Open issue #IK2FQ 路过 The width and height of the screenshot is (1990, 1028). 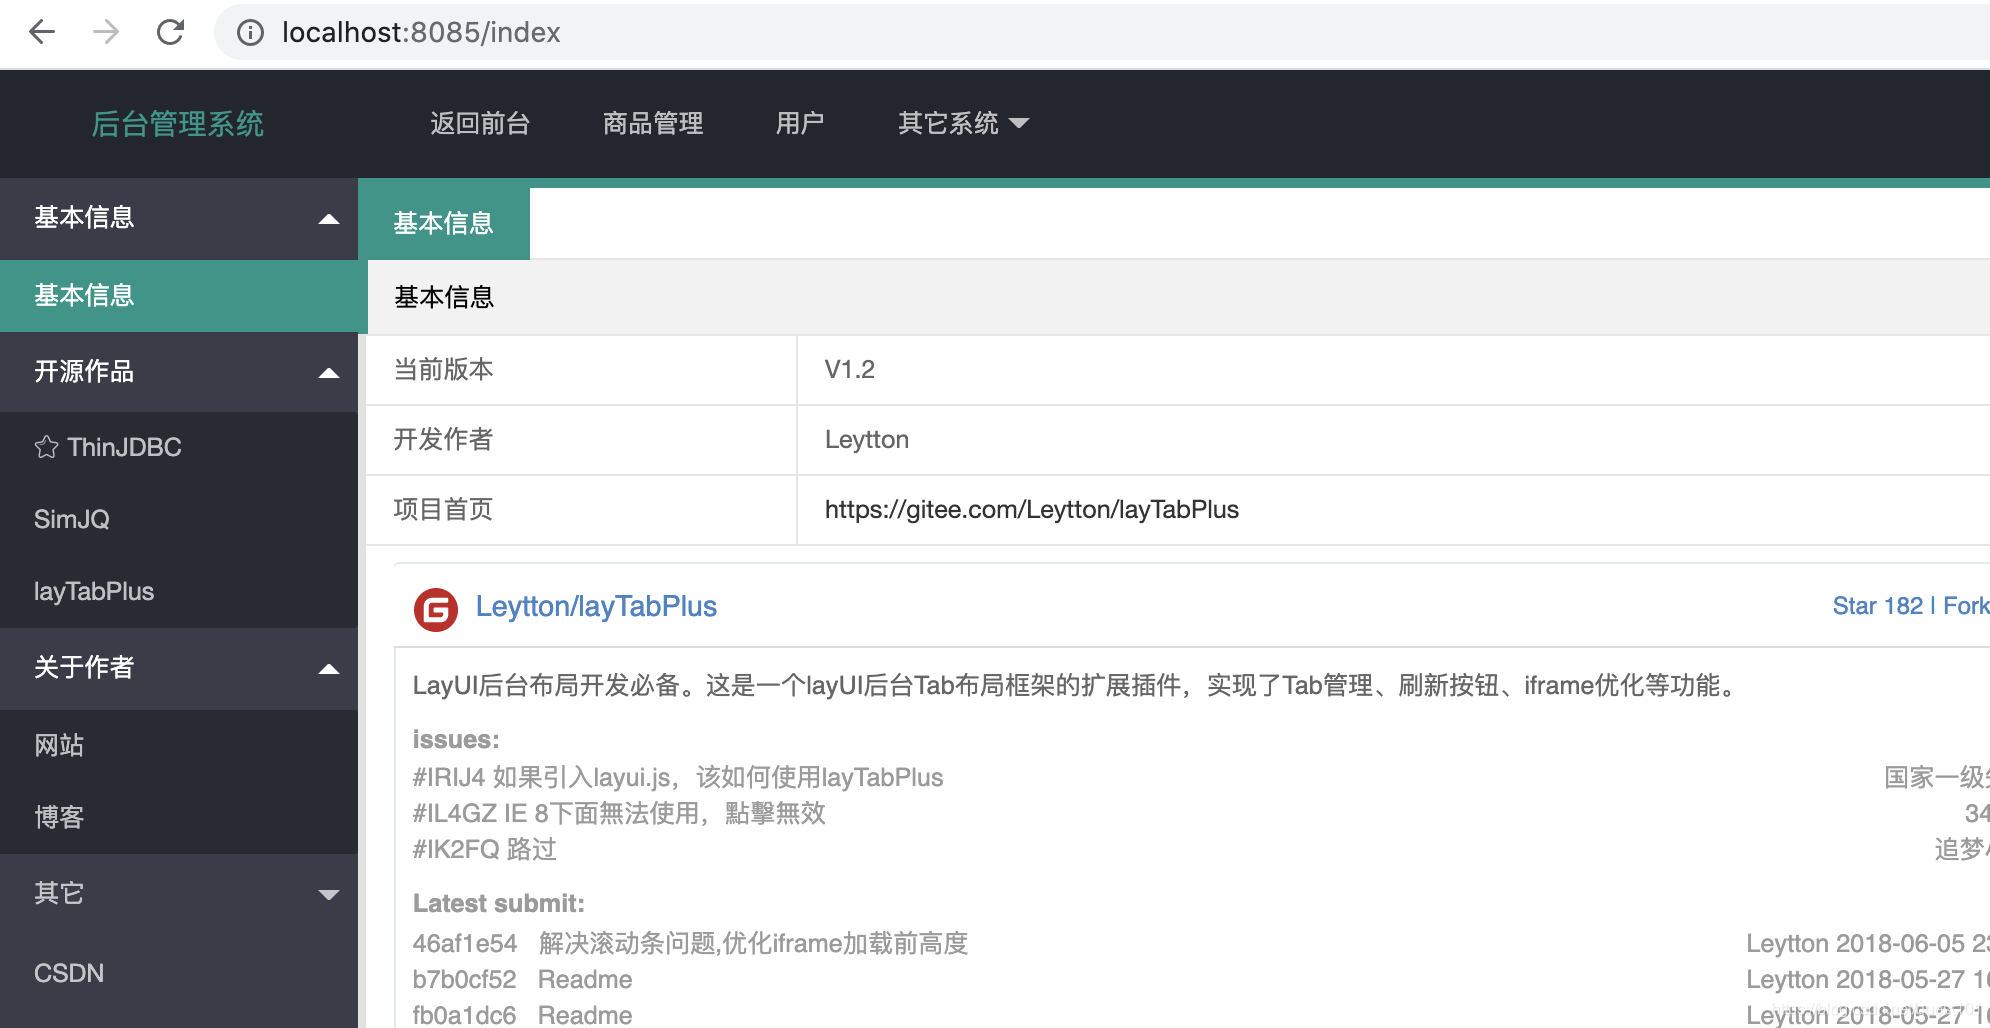(485, 849)
